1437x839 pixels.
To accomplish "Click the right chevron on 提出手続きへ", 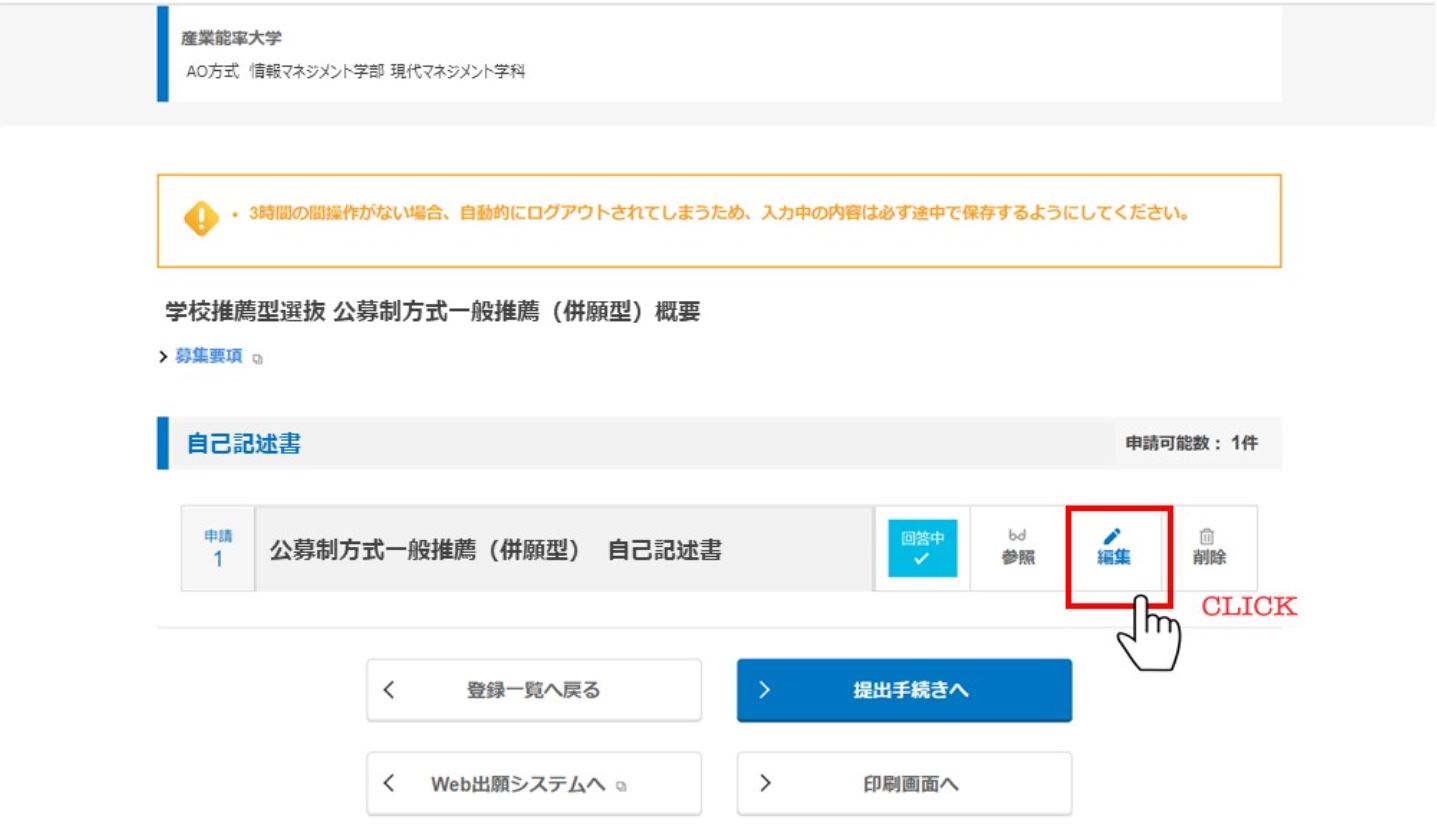I will click(x=764, y=690).
